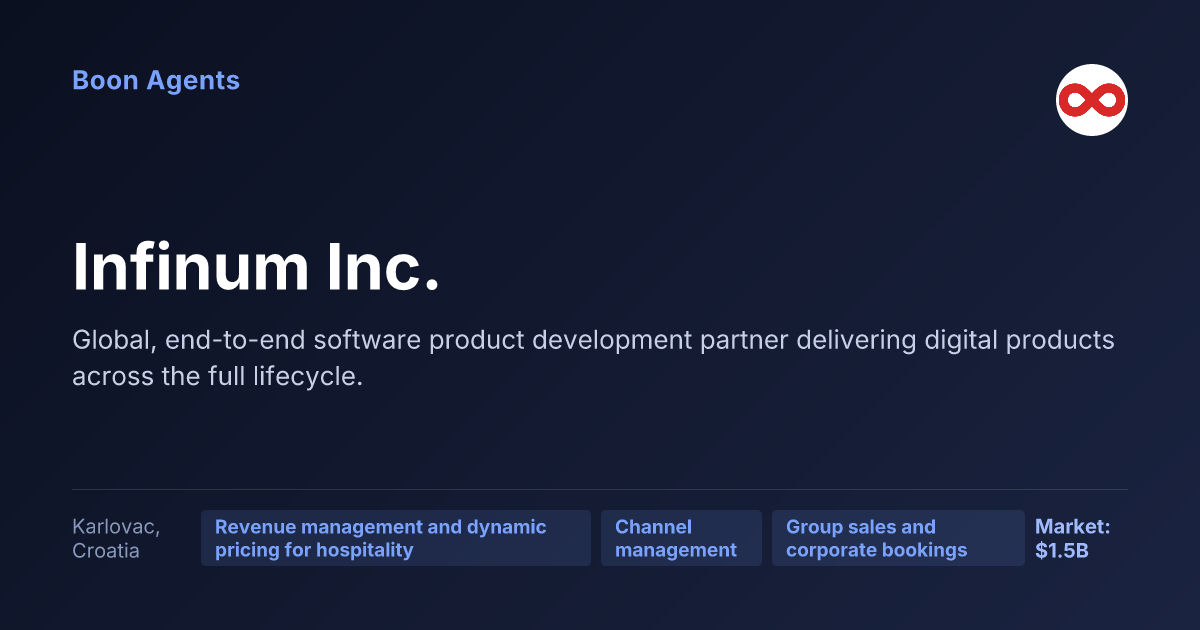The height and width of the screenshot is (630, 1200).
Task: Click the red infinity Infinum logo
Action: pos(1092,100)
